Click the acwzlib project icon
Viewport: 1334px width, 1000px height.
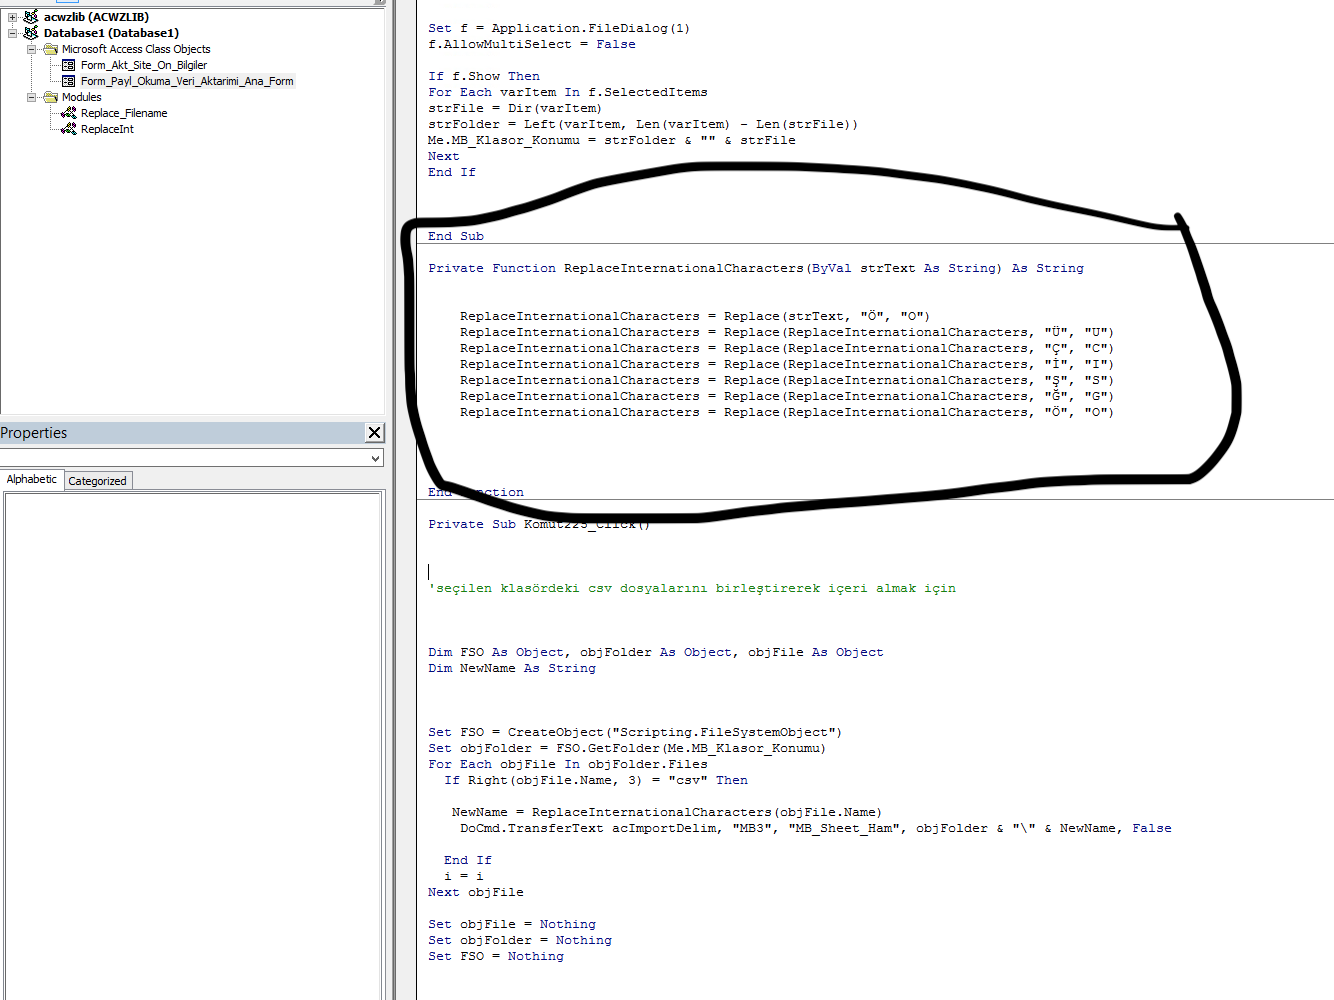pyautogui.click(x=31, y=17)
